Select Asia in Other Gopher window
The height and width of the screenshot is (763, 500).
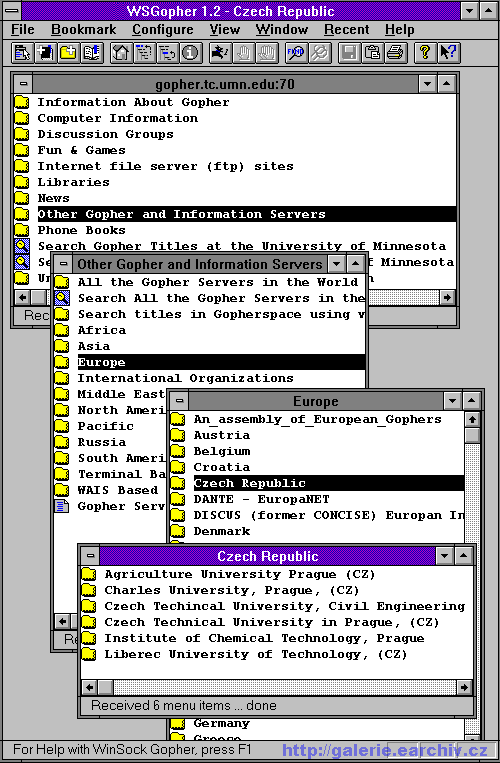pyautogui.click(x=94, y=346)
